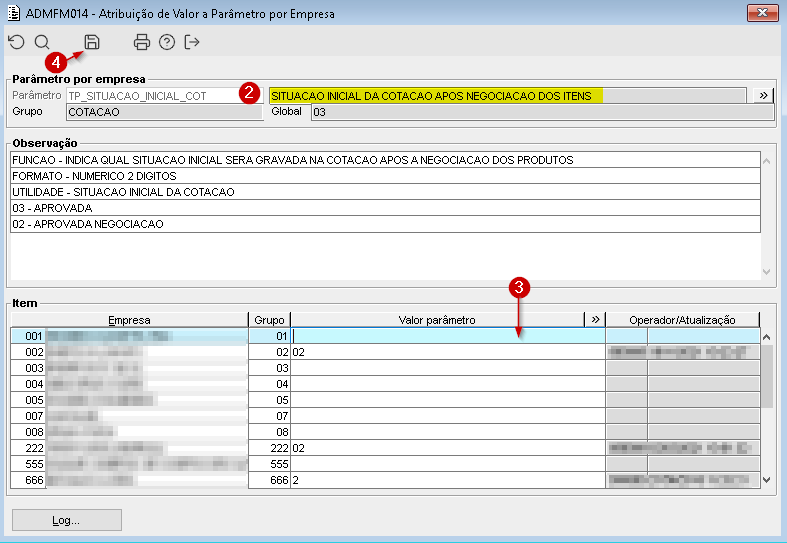Click the Operador/Atualização column header
The height and width of the screenshot is (543, 787).
pyautogui.click(x=683, y=320)
